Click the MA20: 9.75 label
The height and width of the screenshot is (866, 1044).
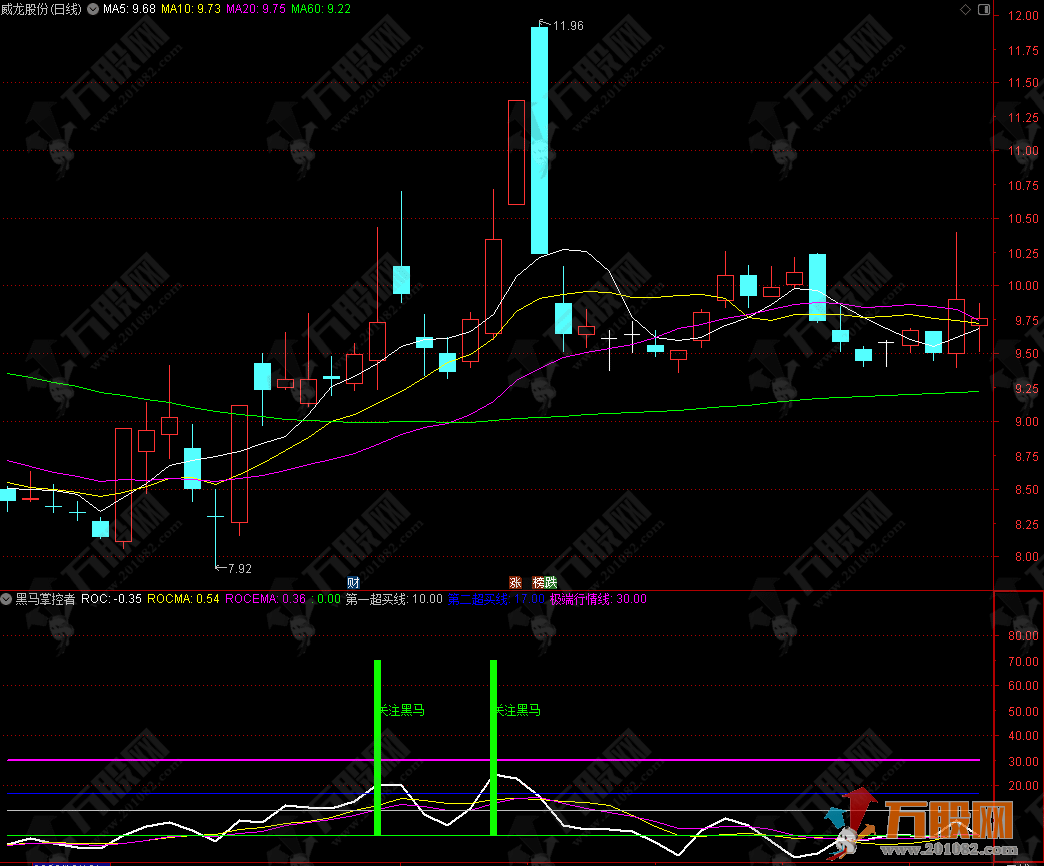tap(256, 9)
